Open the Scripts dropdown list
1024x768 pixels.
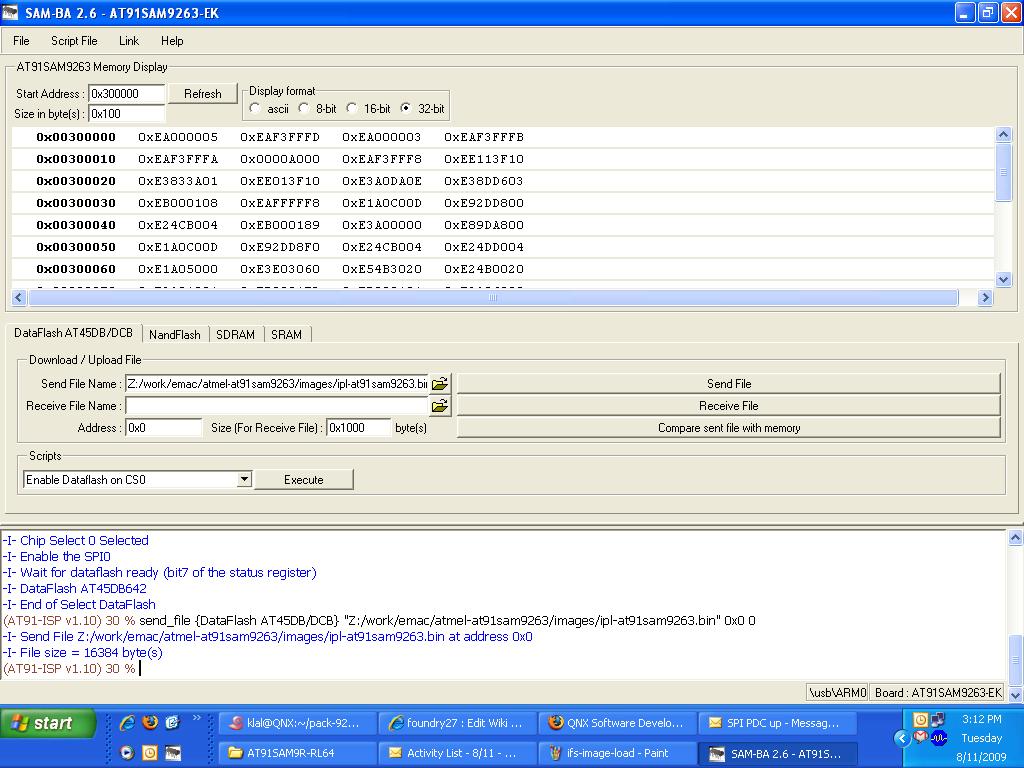243,480
